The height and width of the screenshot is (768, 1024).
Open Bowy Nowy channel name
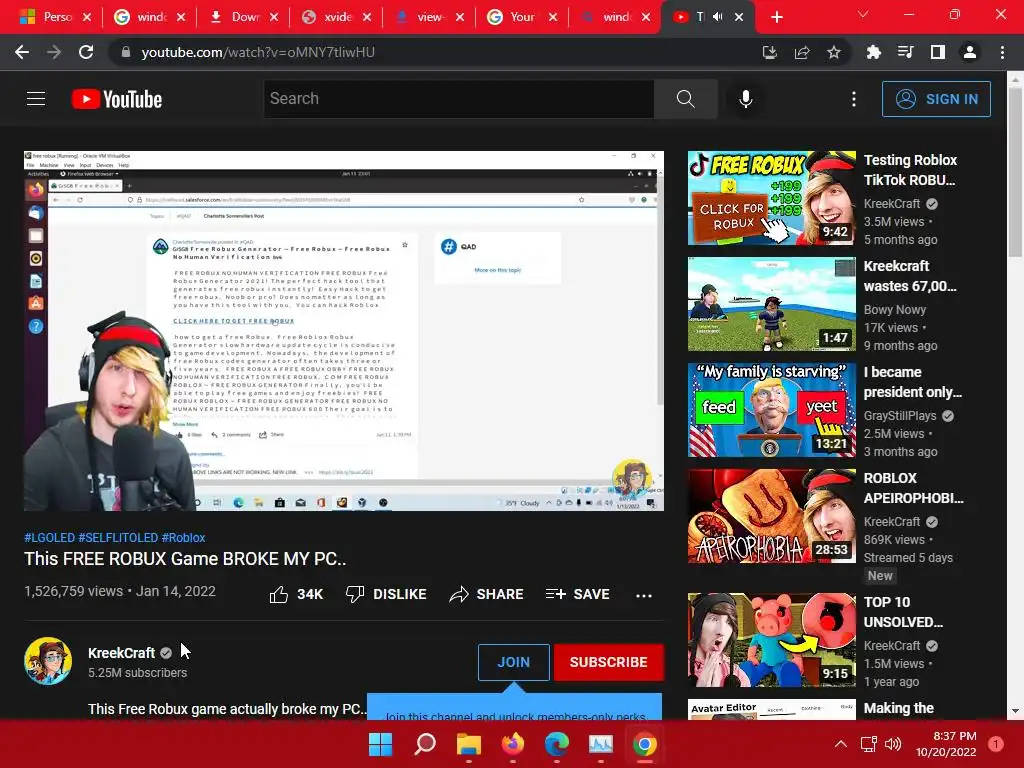(x=895, y=310)
